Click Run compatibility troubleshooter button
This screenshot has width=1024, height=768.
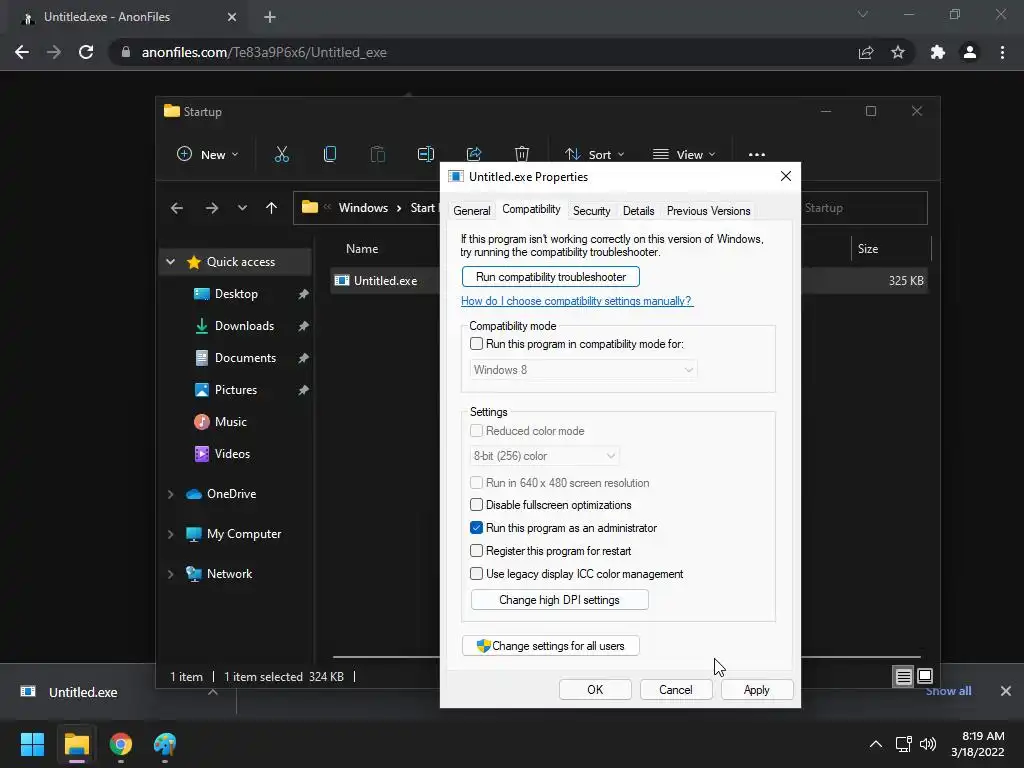(x=551, y=277)
